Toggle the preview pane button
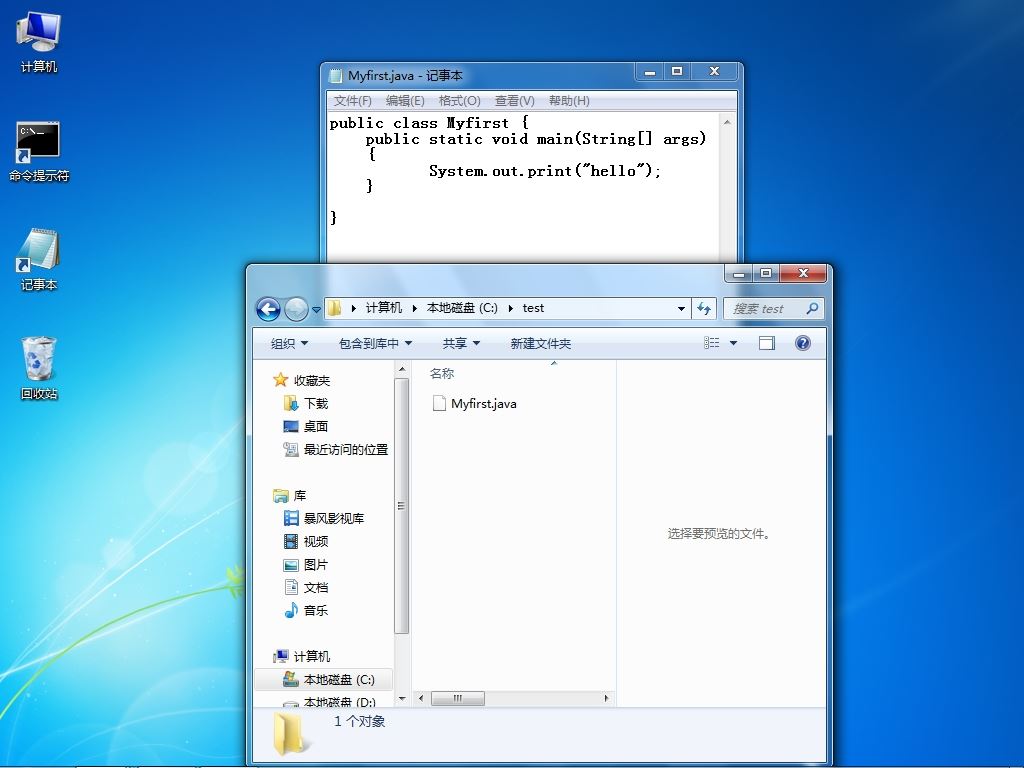 pyautogui.click(x=767, y=343)
